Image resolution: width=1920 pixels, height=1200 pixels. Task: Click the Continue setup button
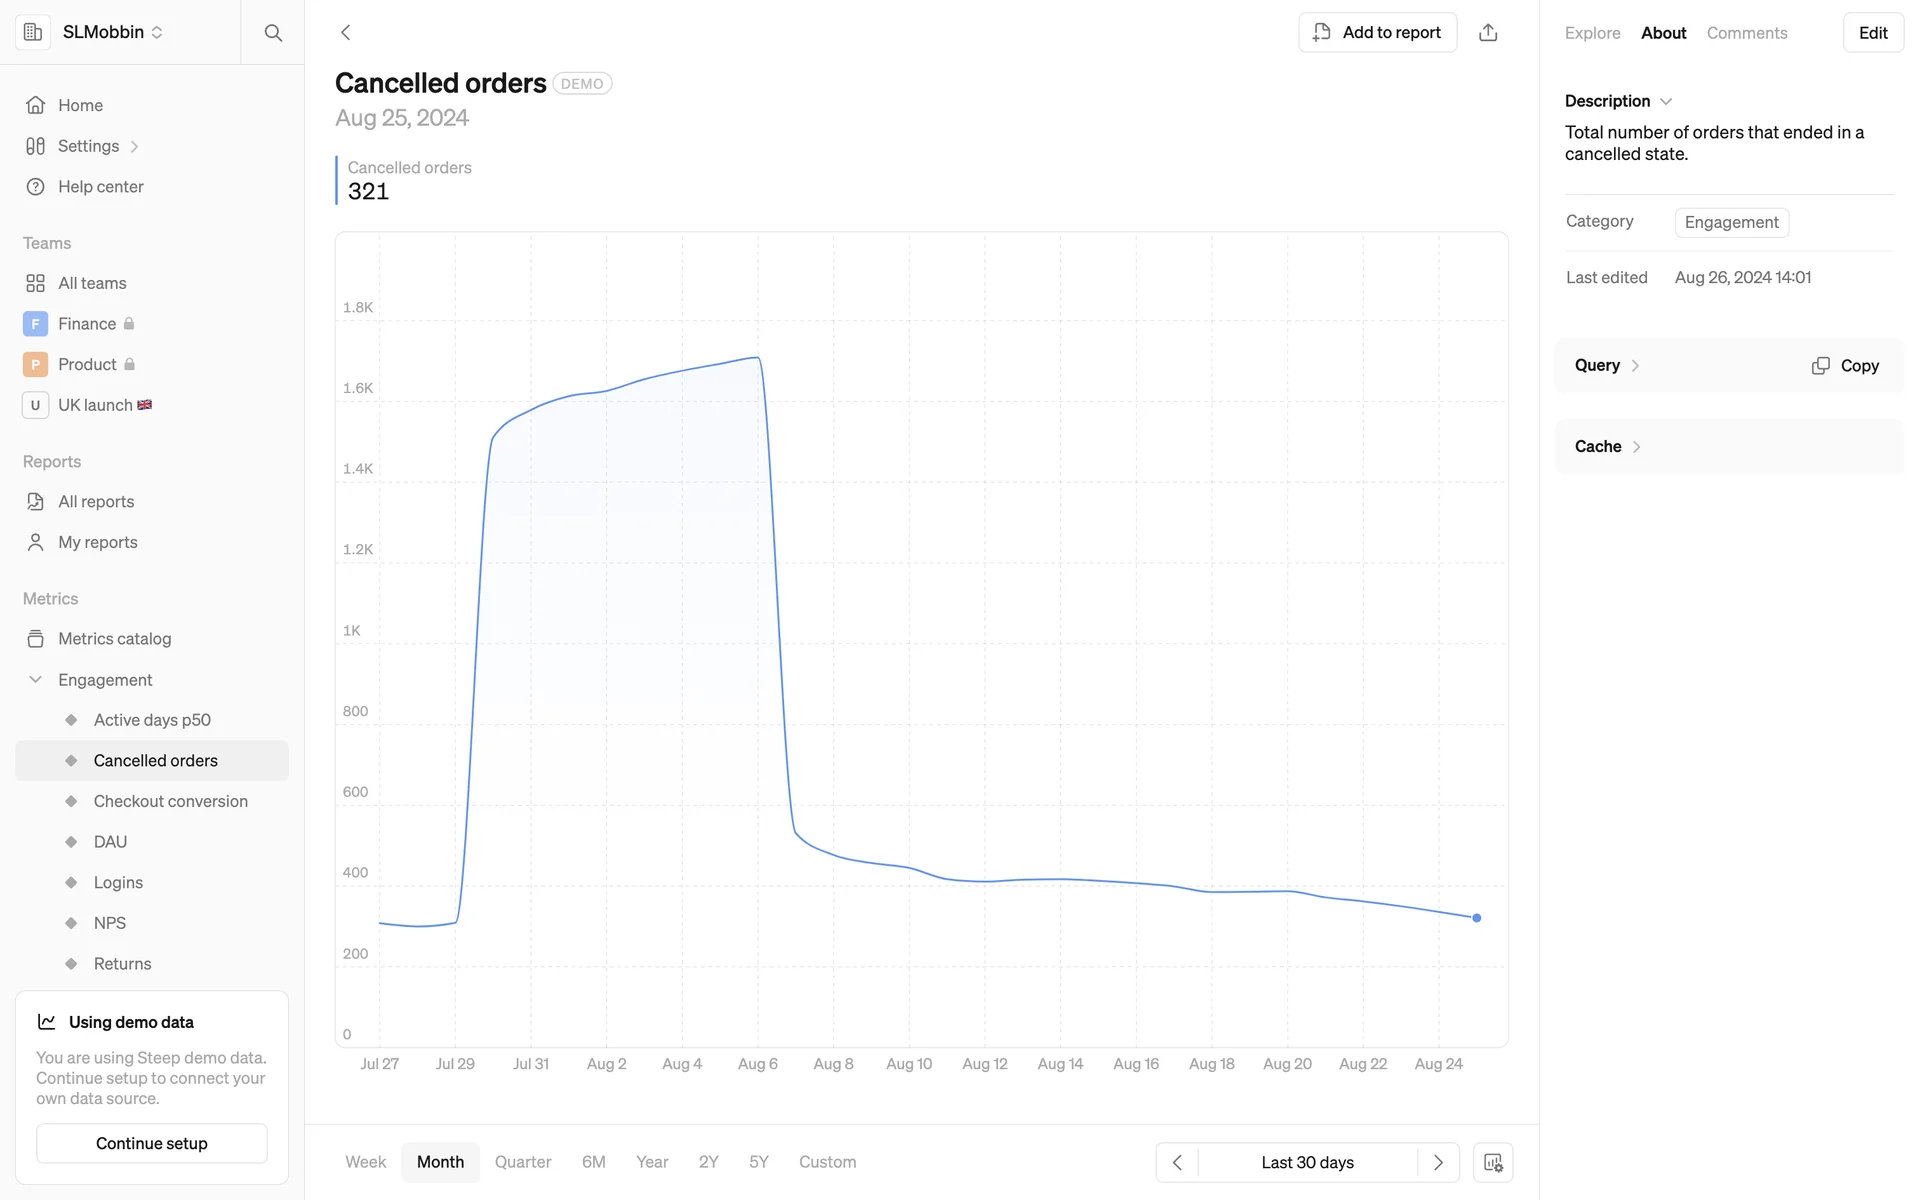click(152, 1143)
